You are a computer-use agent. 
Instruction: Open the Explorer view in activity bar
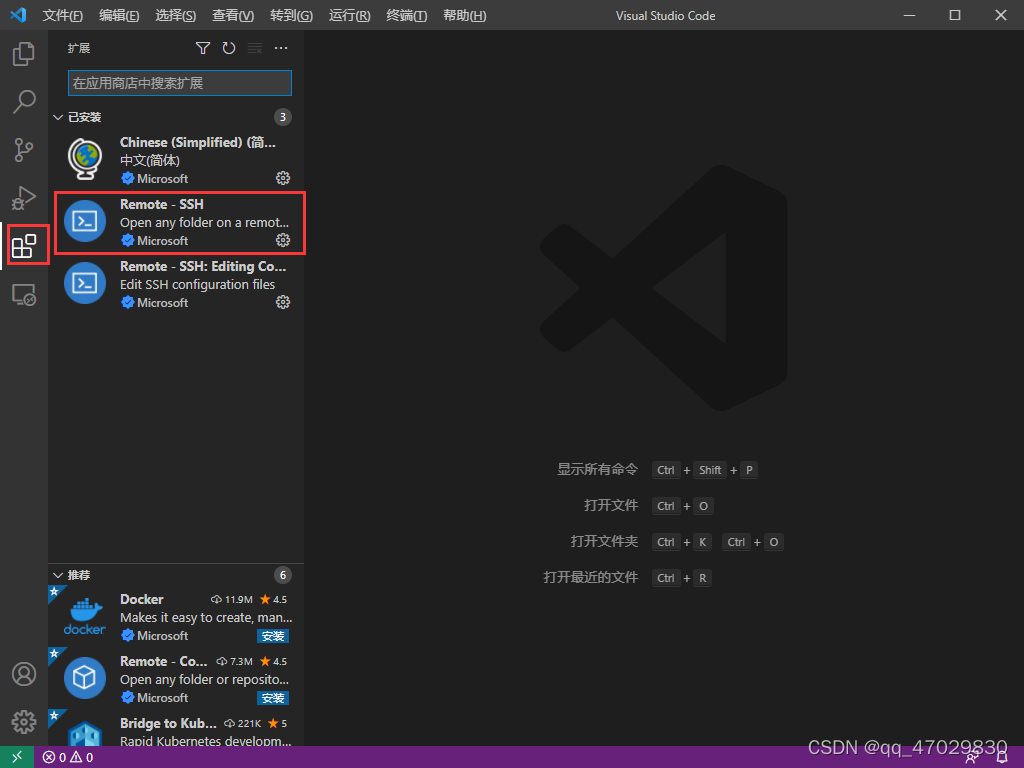tap(24, 54)
